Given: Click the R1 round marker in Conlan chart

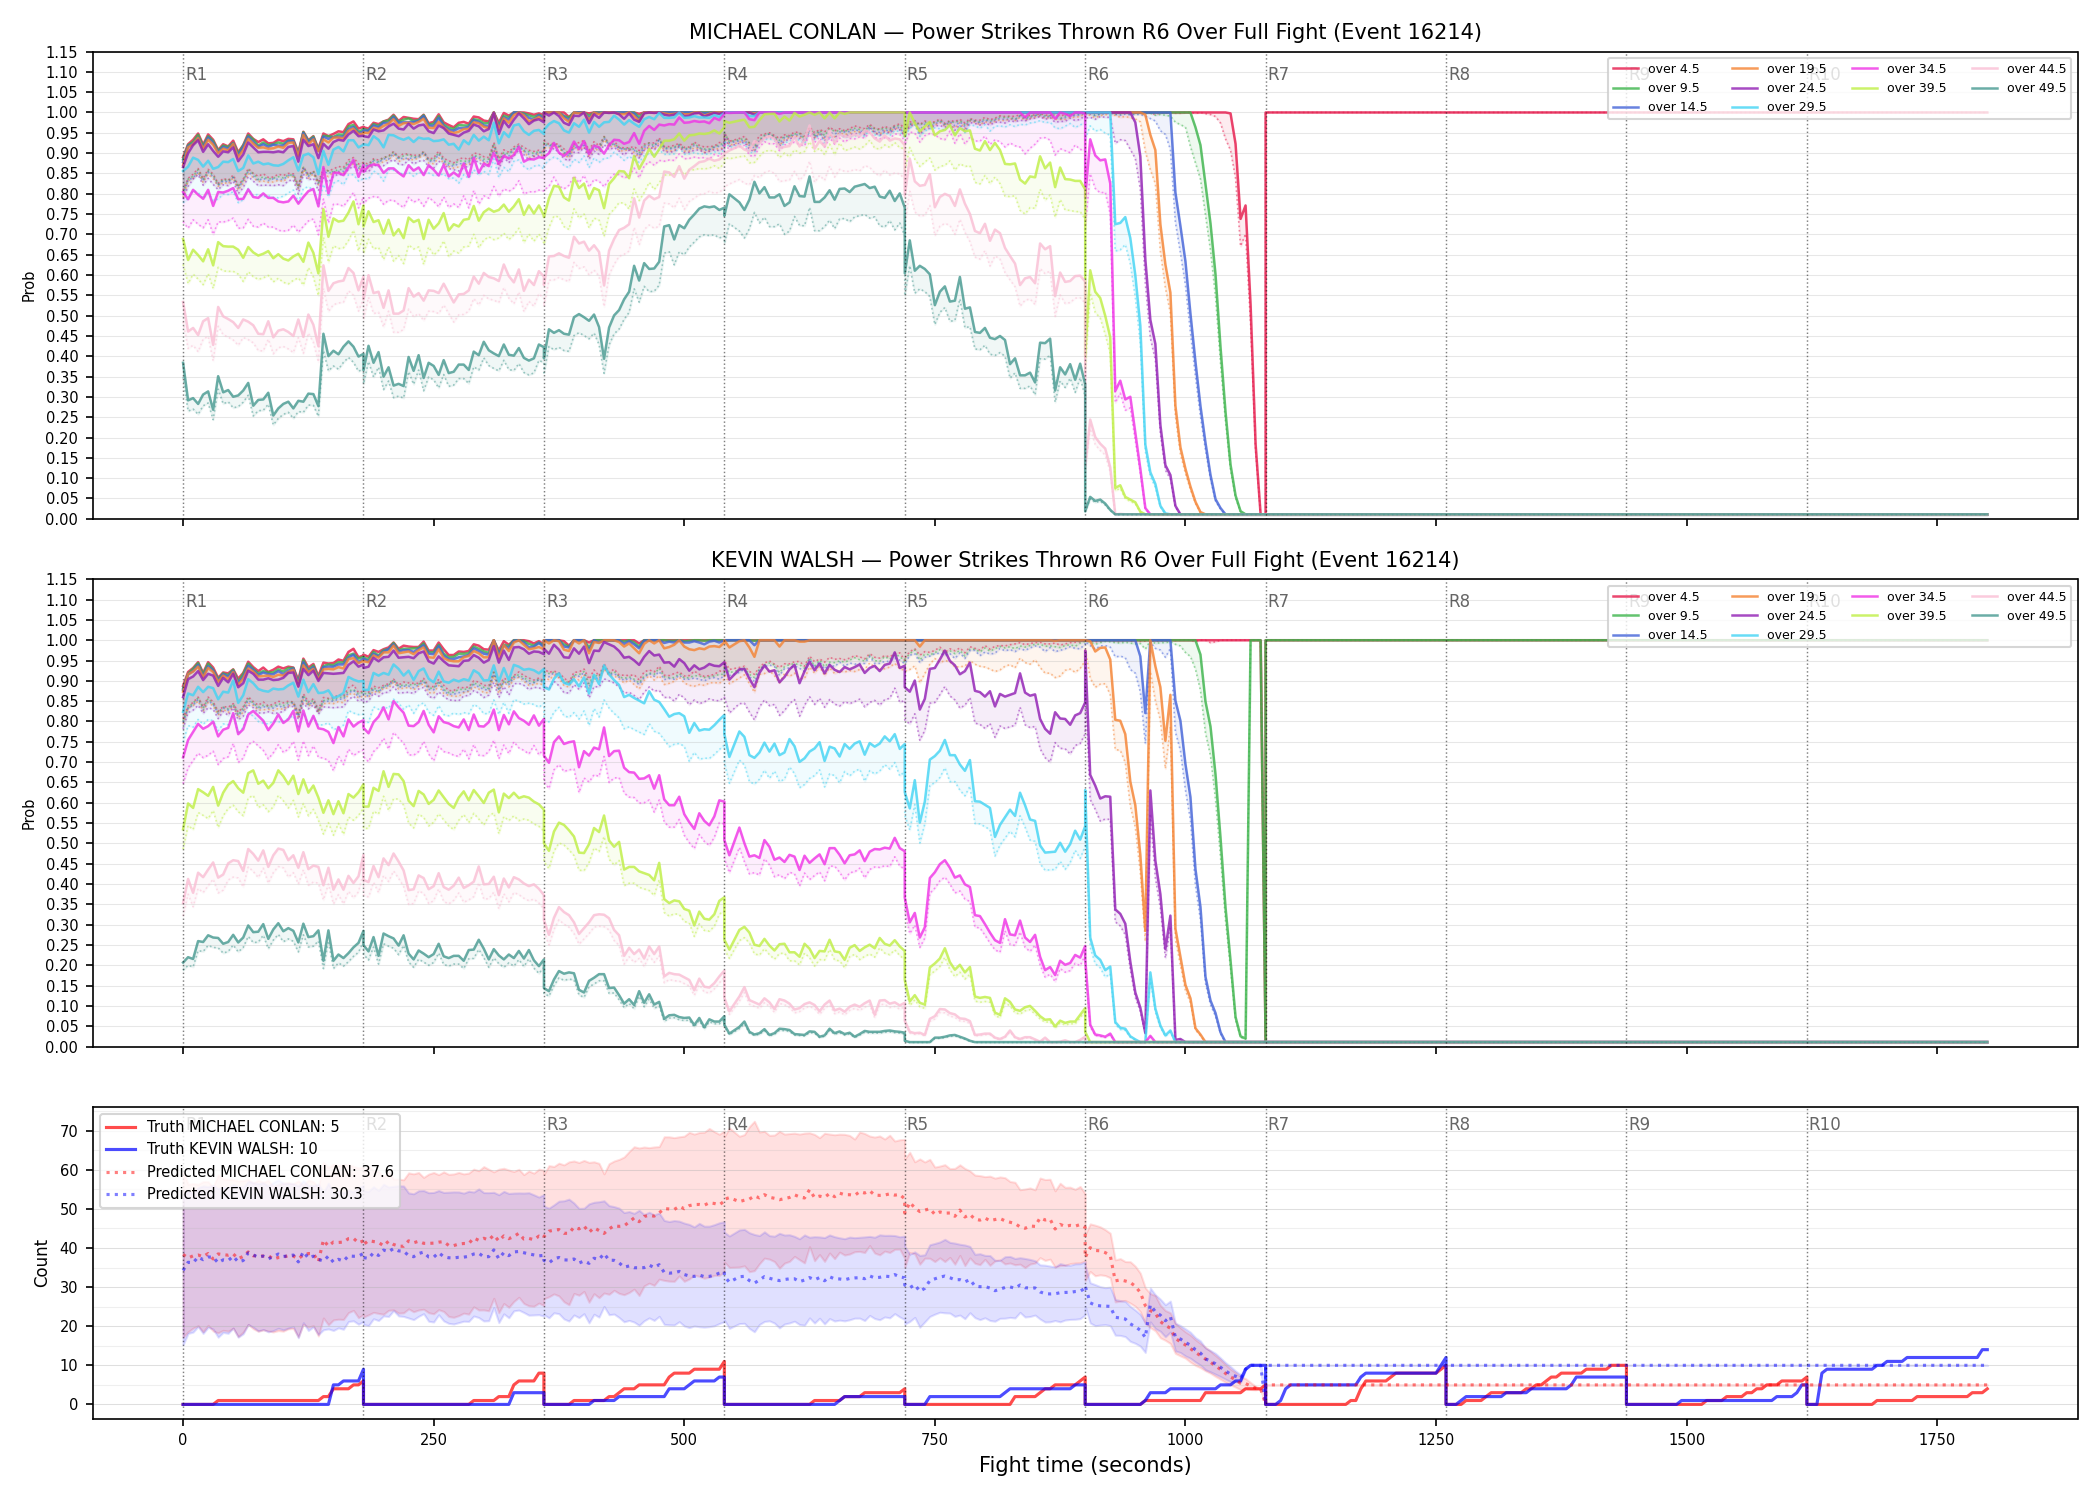Looking at the screenshot, I should (x=196, y=74).
